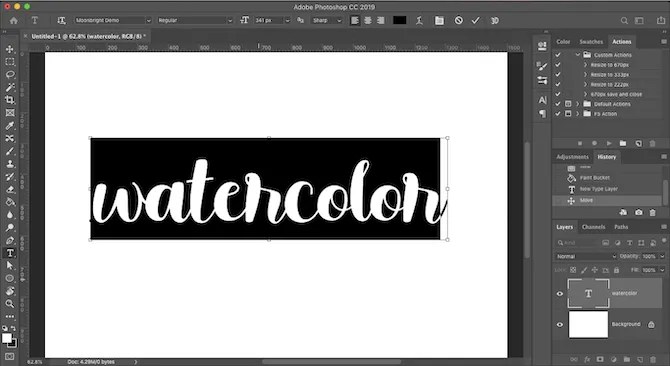Select the Zoom tool
Image resolution: width=670 pixels, height=366 pixels.
tap(10, 304)
